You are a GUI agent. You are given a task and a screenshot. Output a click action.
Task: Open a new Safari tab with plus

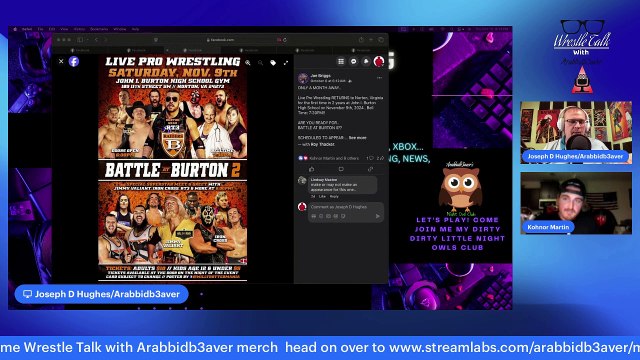(x=371, y=40)
